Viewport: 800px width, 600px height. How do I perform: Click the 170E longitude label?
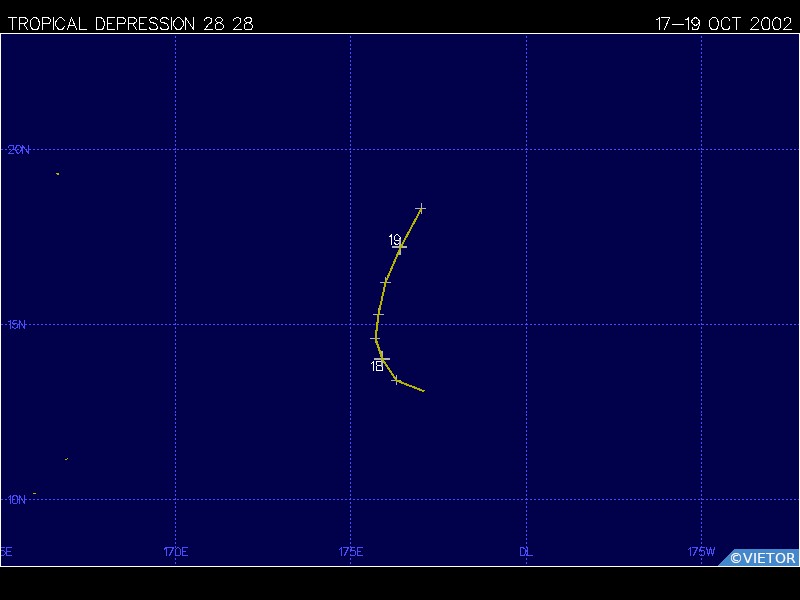pos(176,552)
